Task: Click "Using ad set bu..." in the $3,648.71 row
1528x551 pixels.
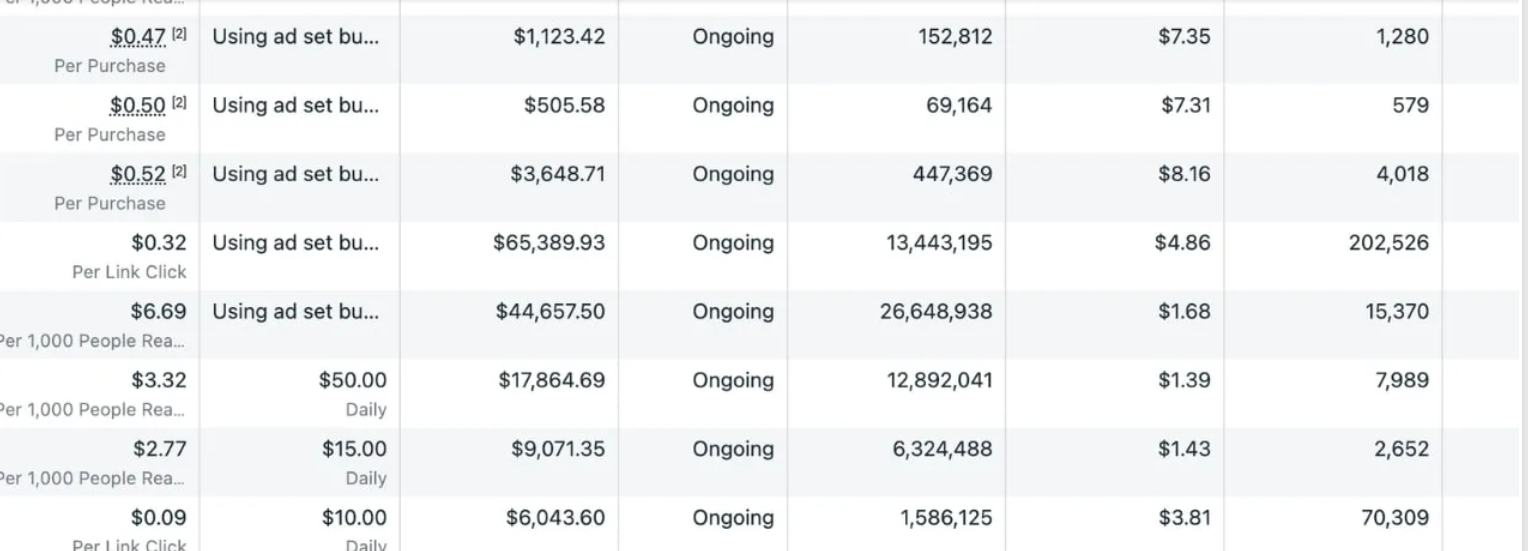Action: pos(296,175)
